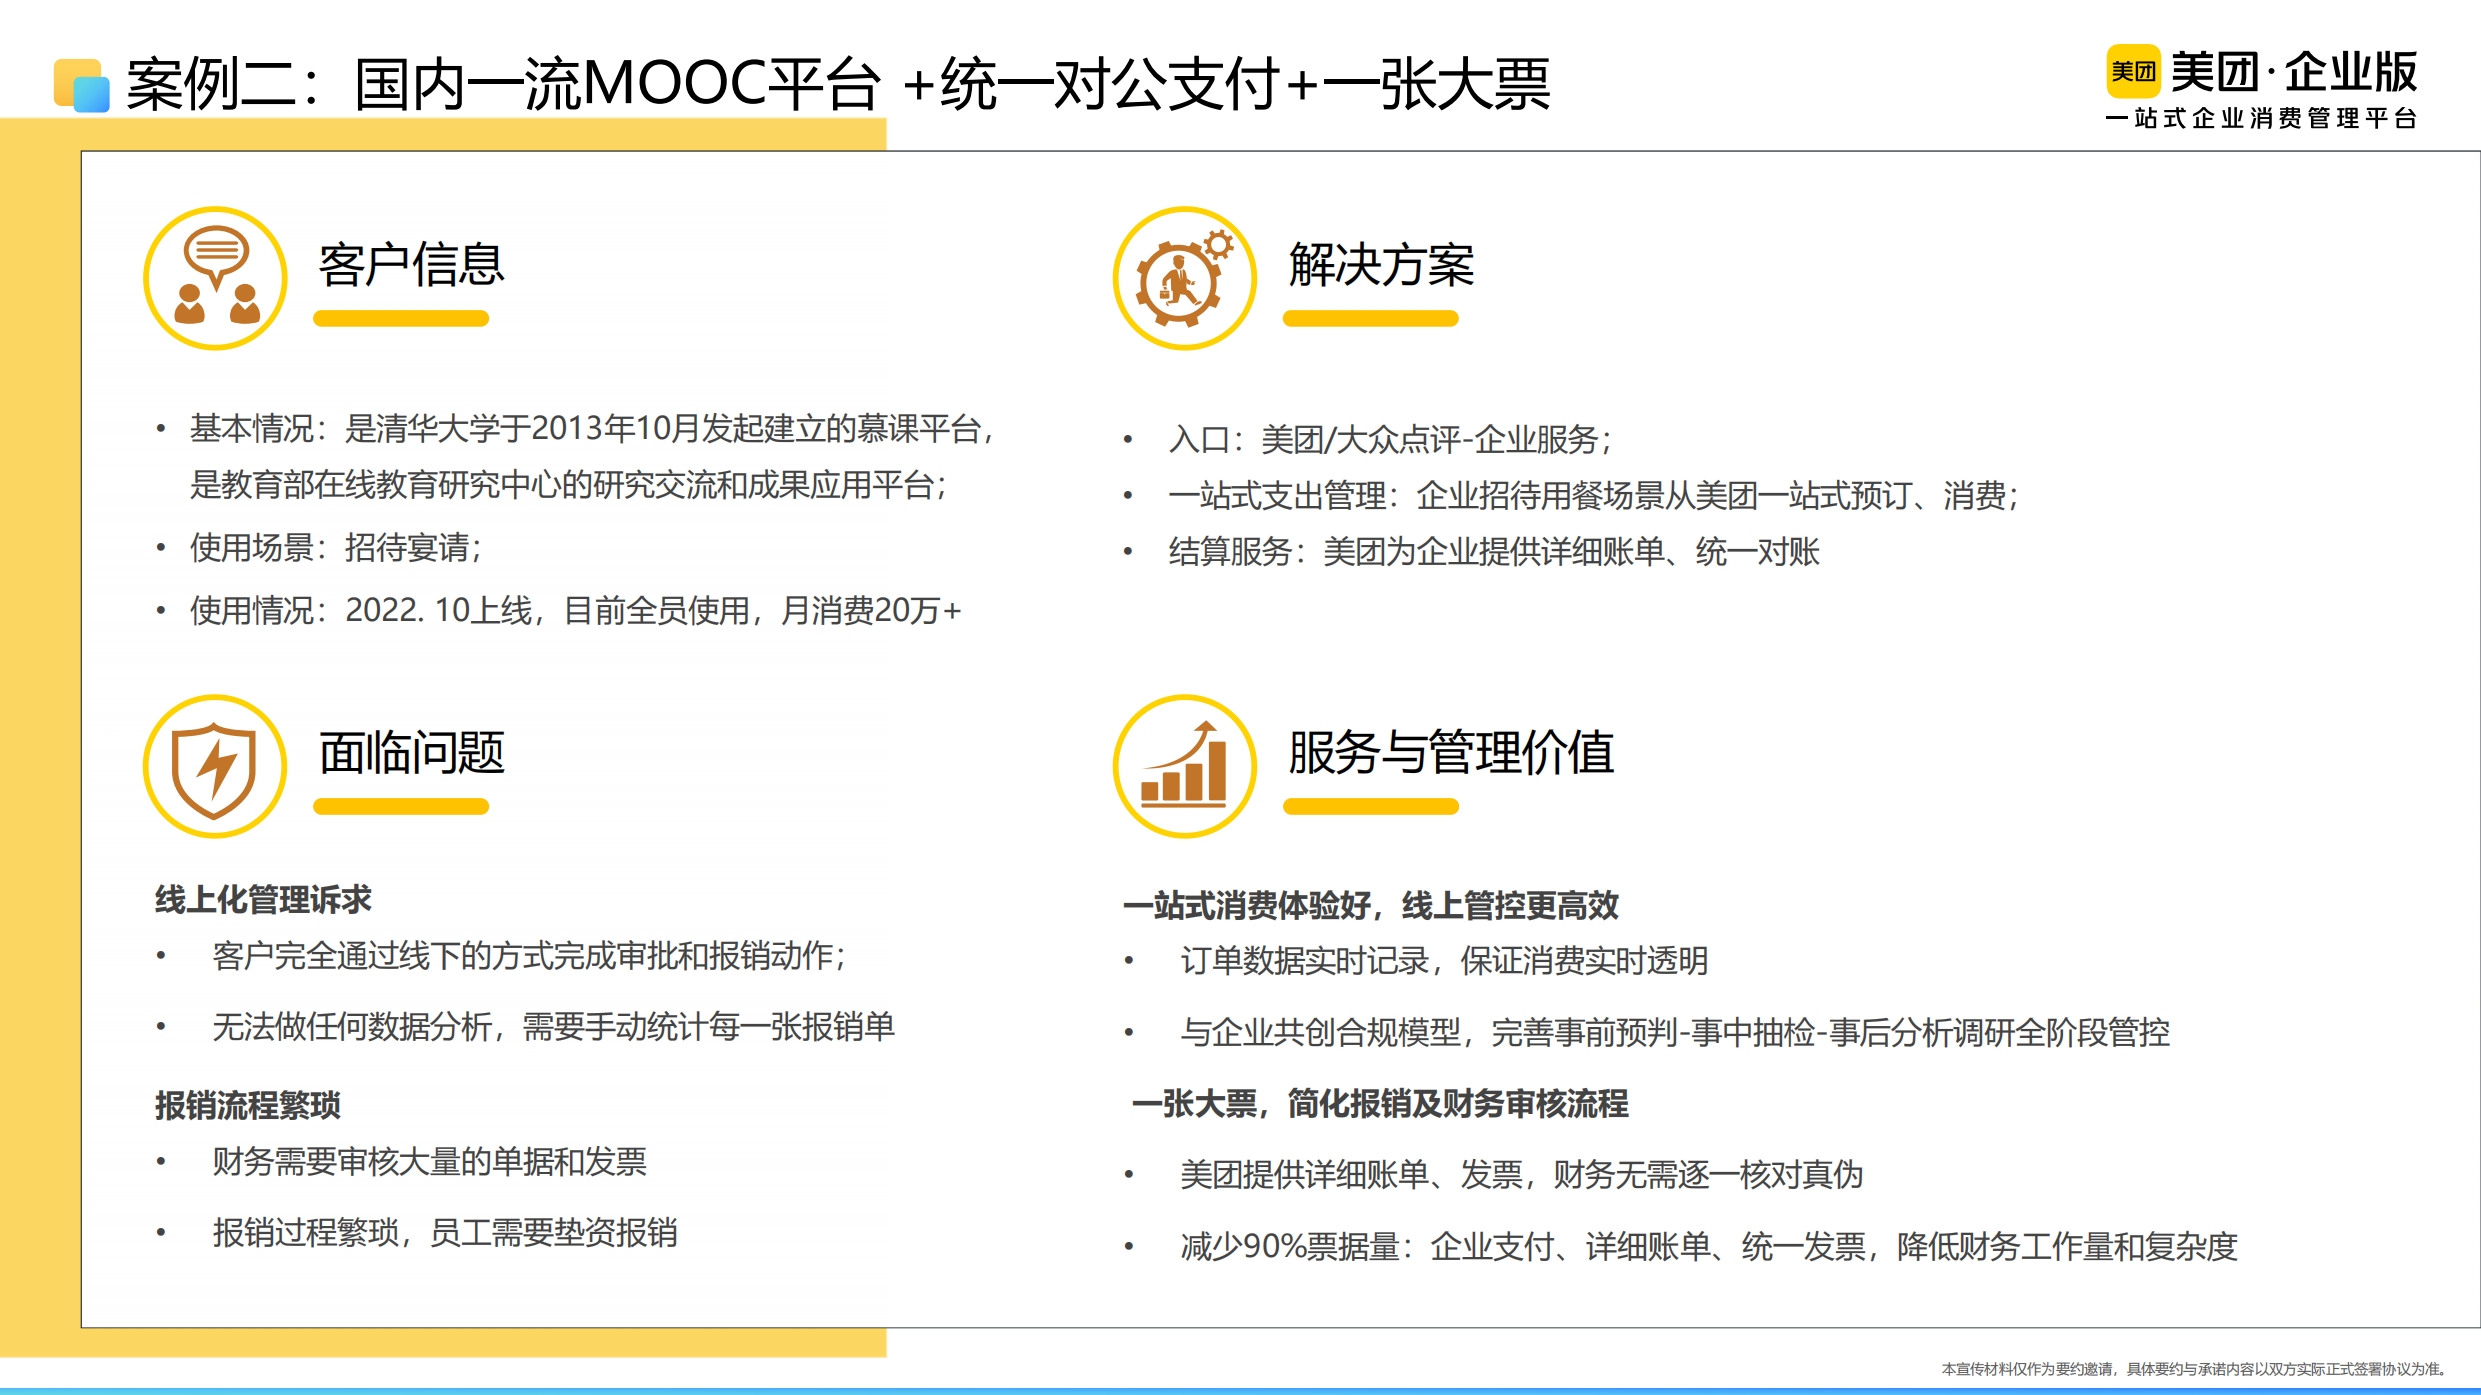This screenshot has width=2481, height=1395.
Task: Click the '面临问题' section heading
Action: (x=411, y=753)
